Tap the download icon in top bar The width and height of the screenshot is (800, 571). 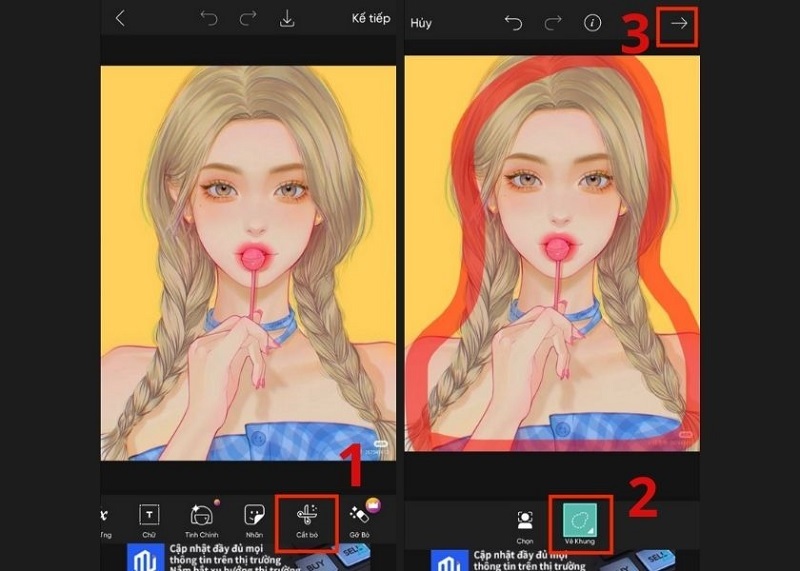287,19
